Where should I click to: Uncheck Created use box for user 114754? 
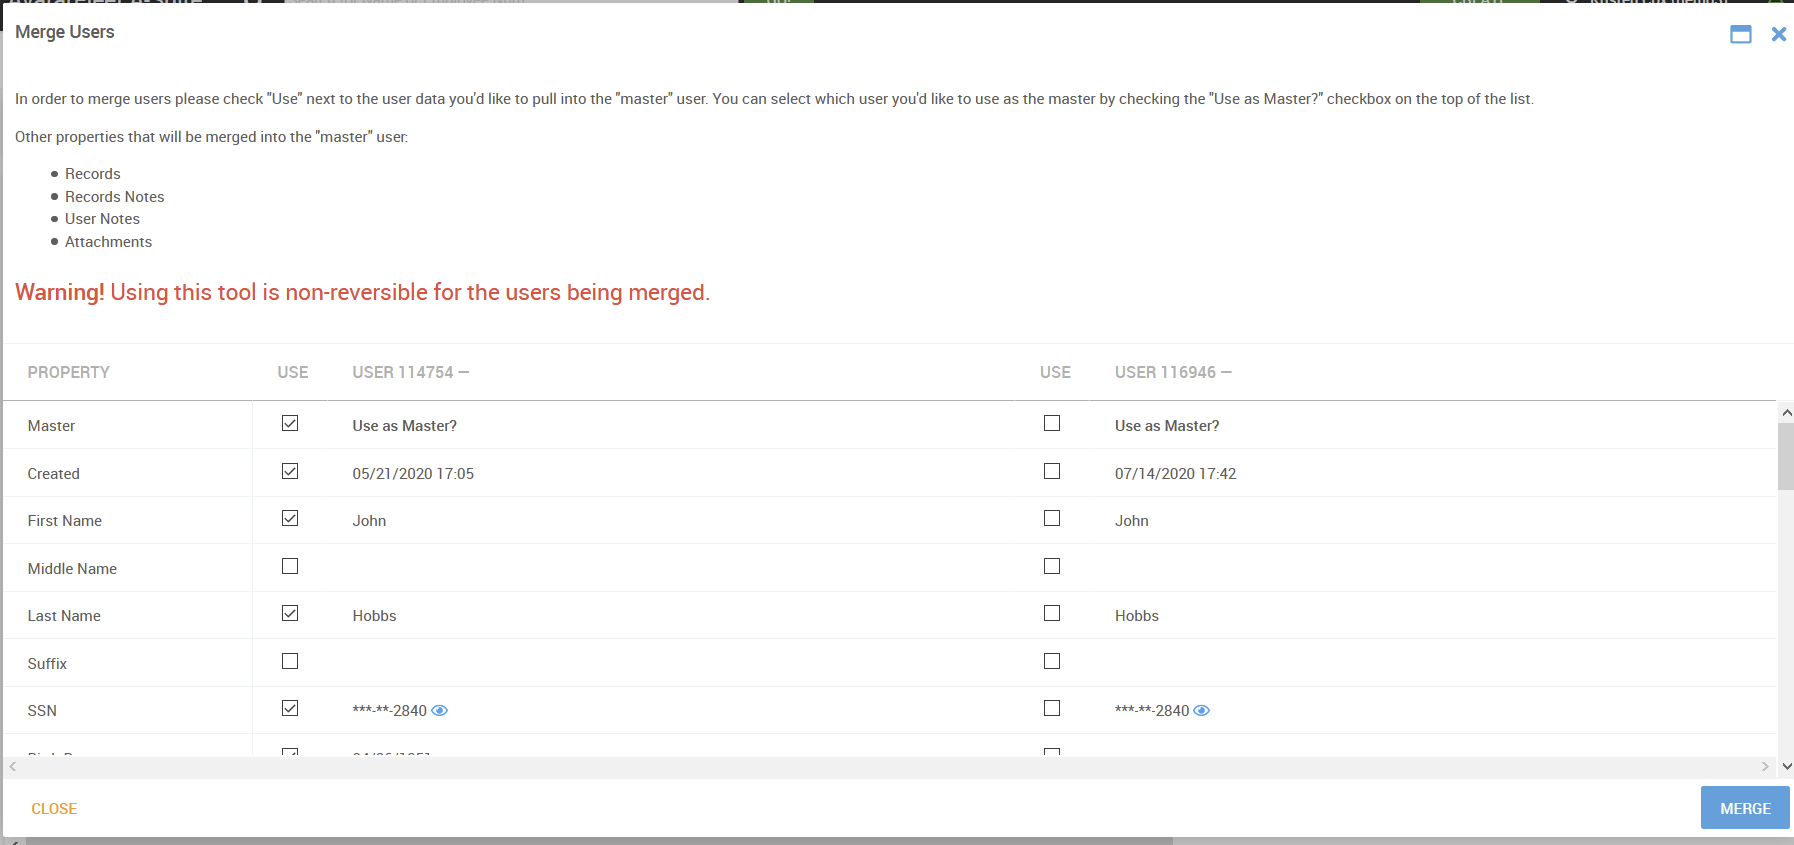click(290, 471)
